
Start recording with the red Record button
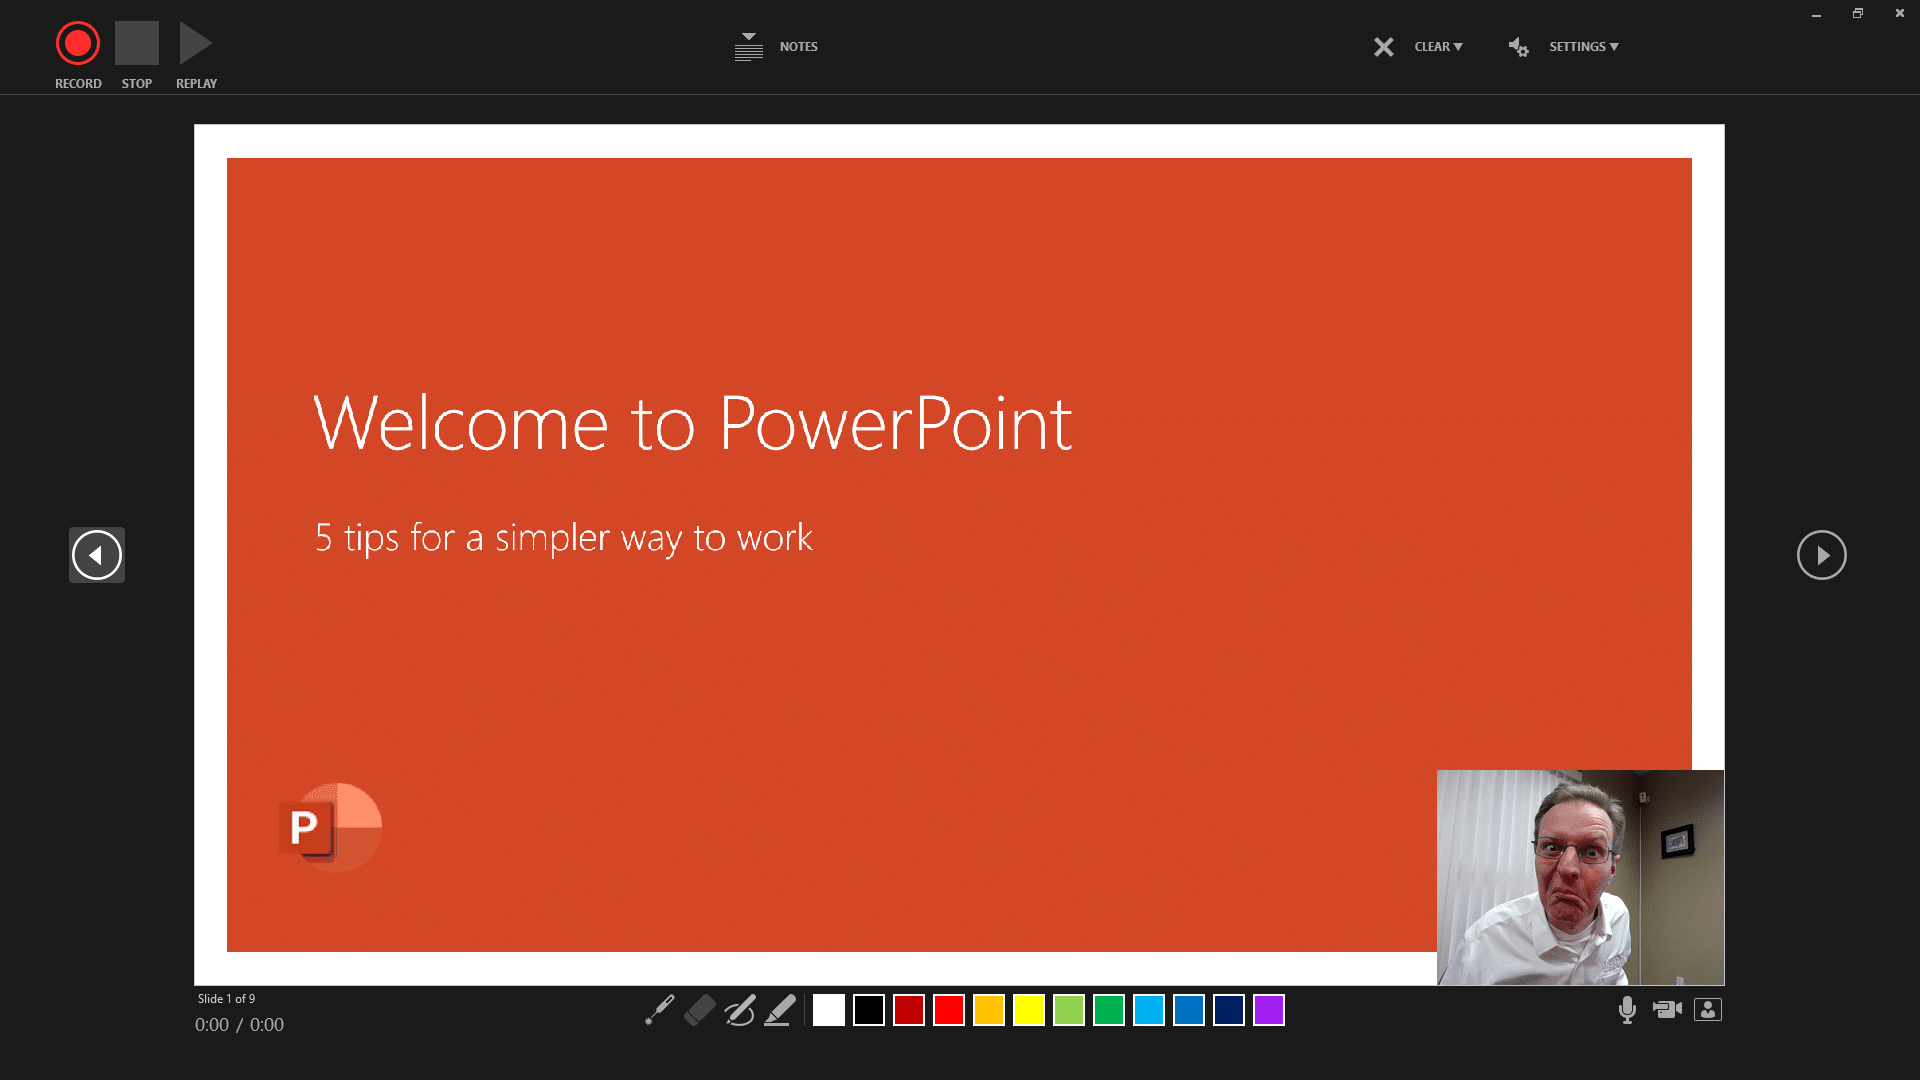point(78,44)
